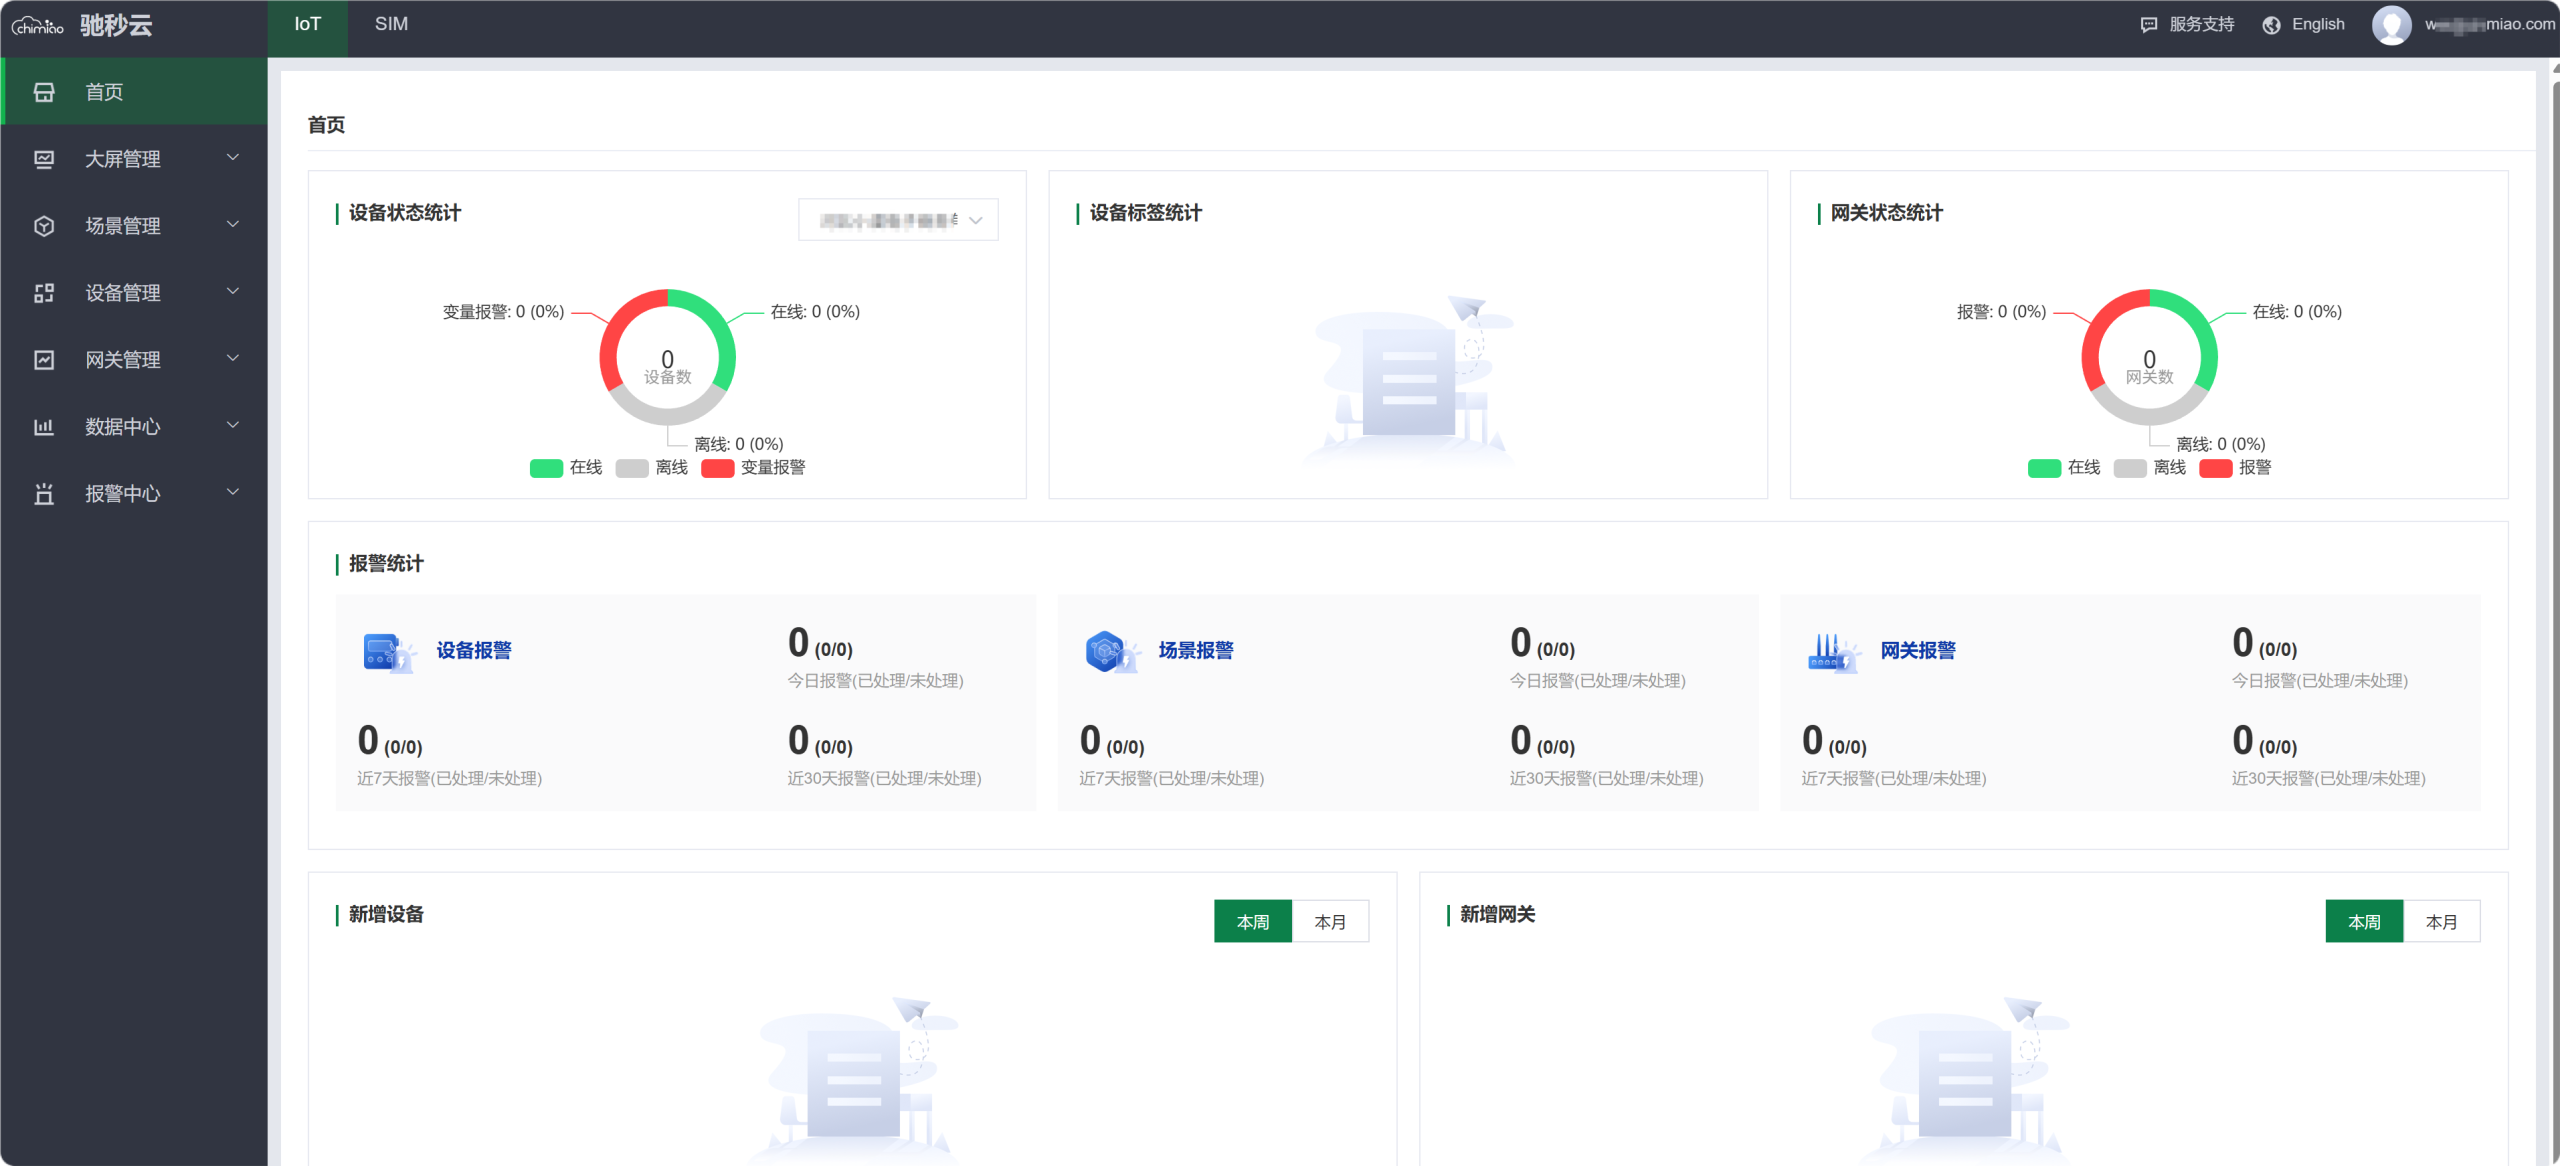The image size is (2560, 1166).
Task: Toggle the green online legend in device chart
Action: (547, 468)
